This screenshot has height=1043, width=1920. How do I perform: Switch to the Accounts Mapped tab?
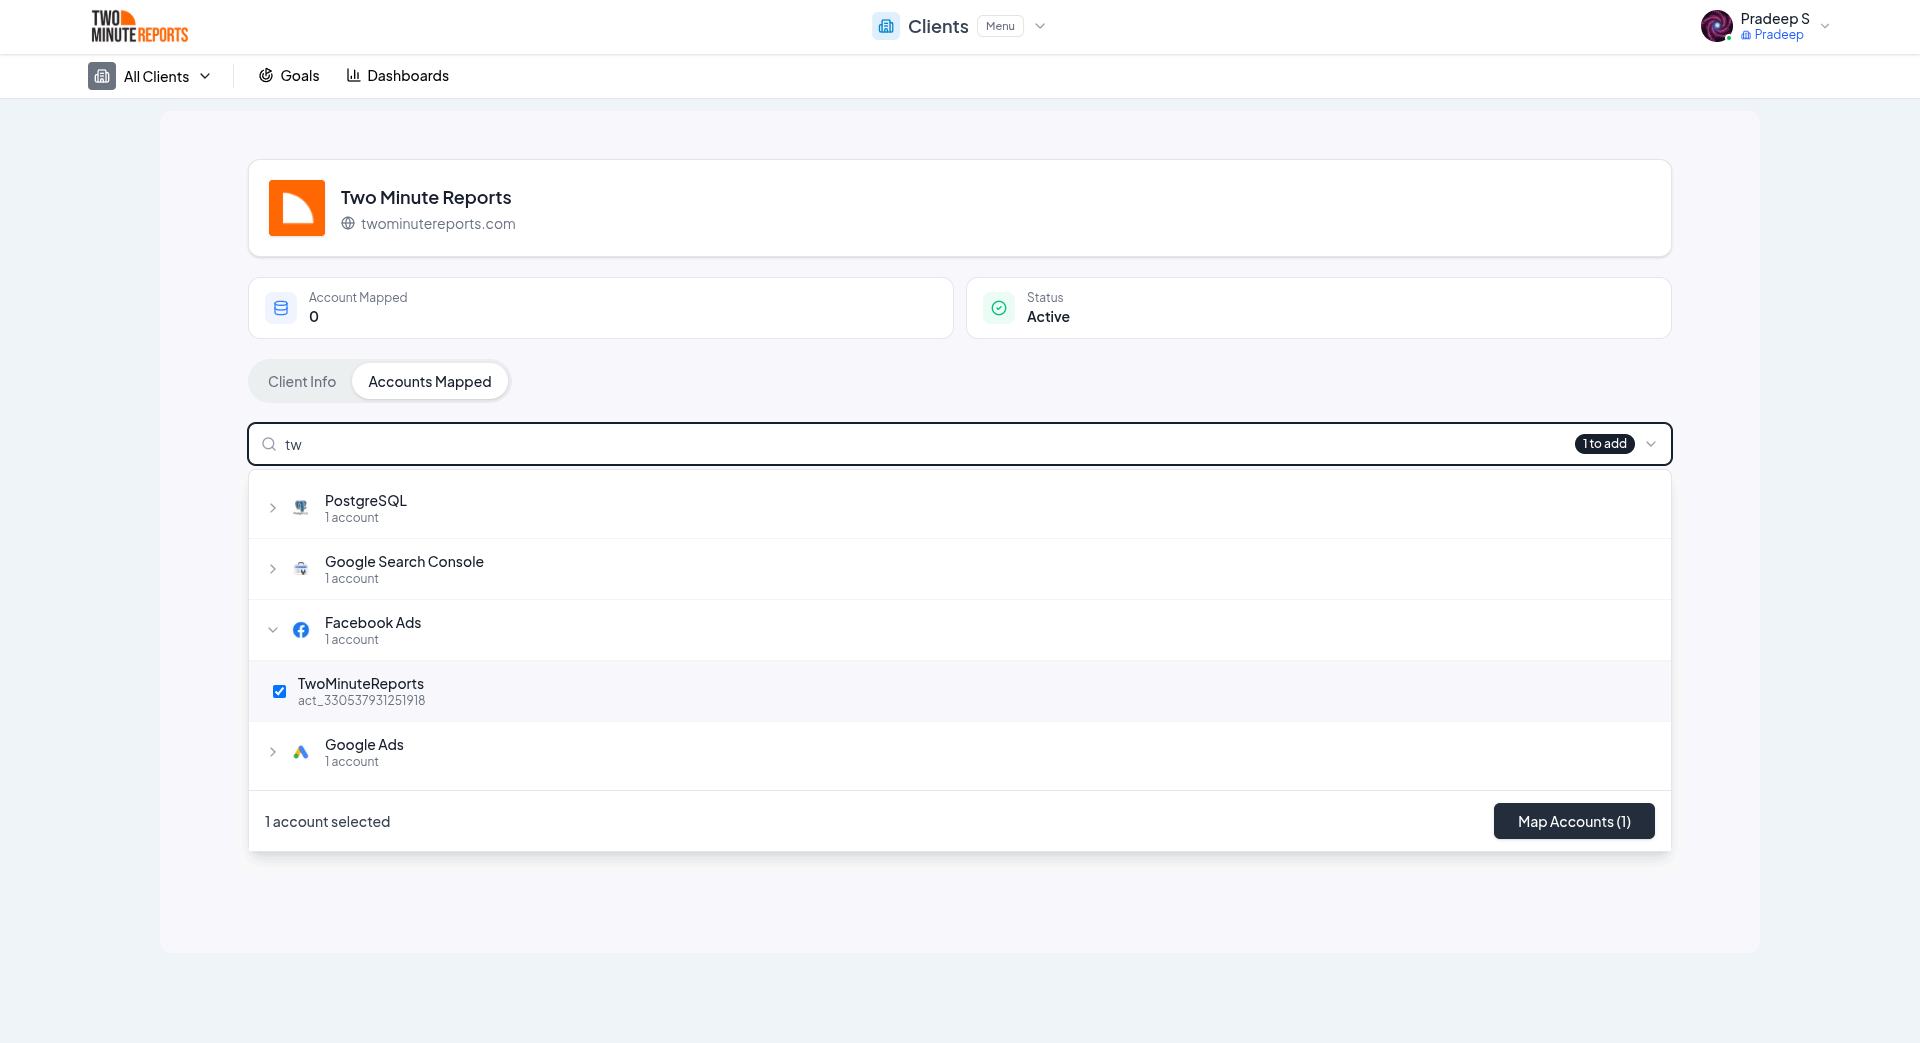pos(430,381)
